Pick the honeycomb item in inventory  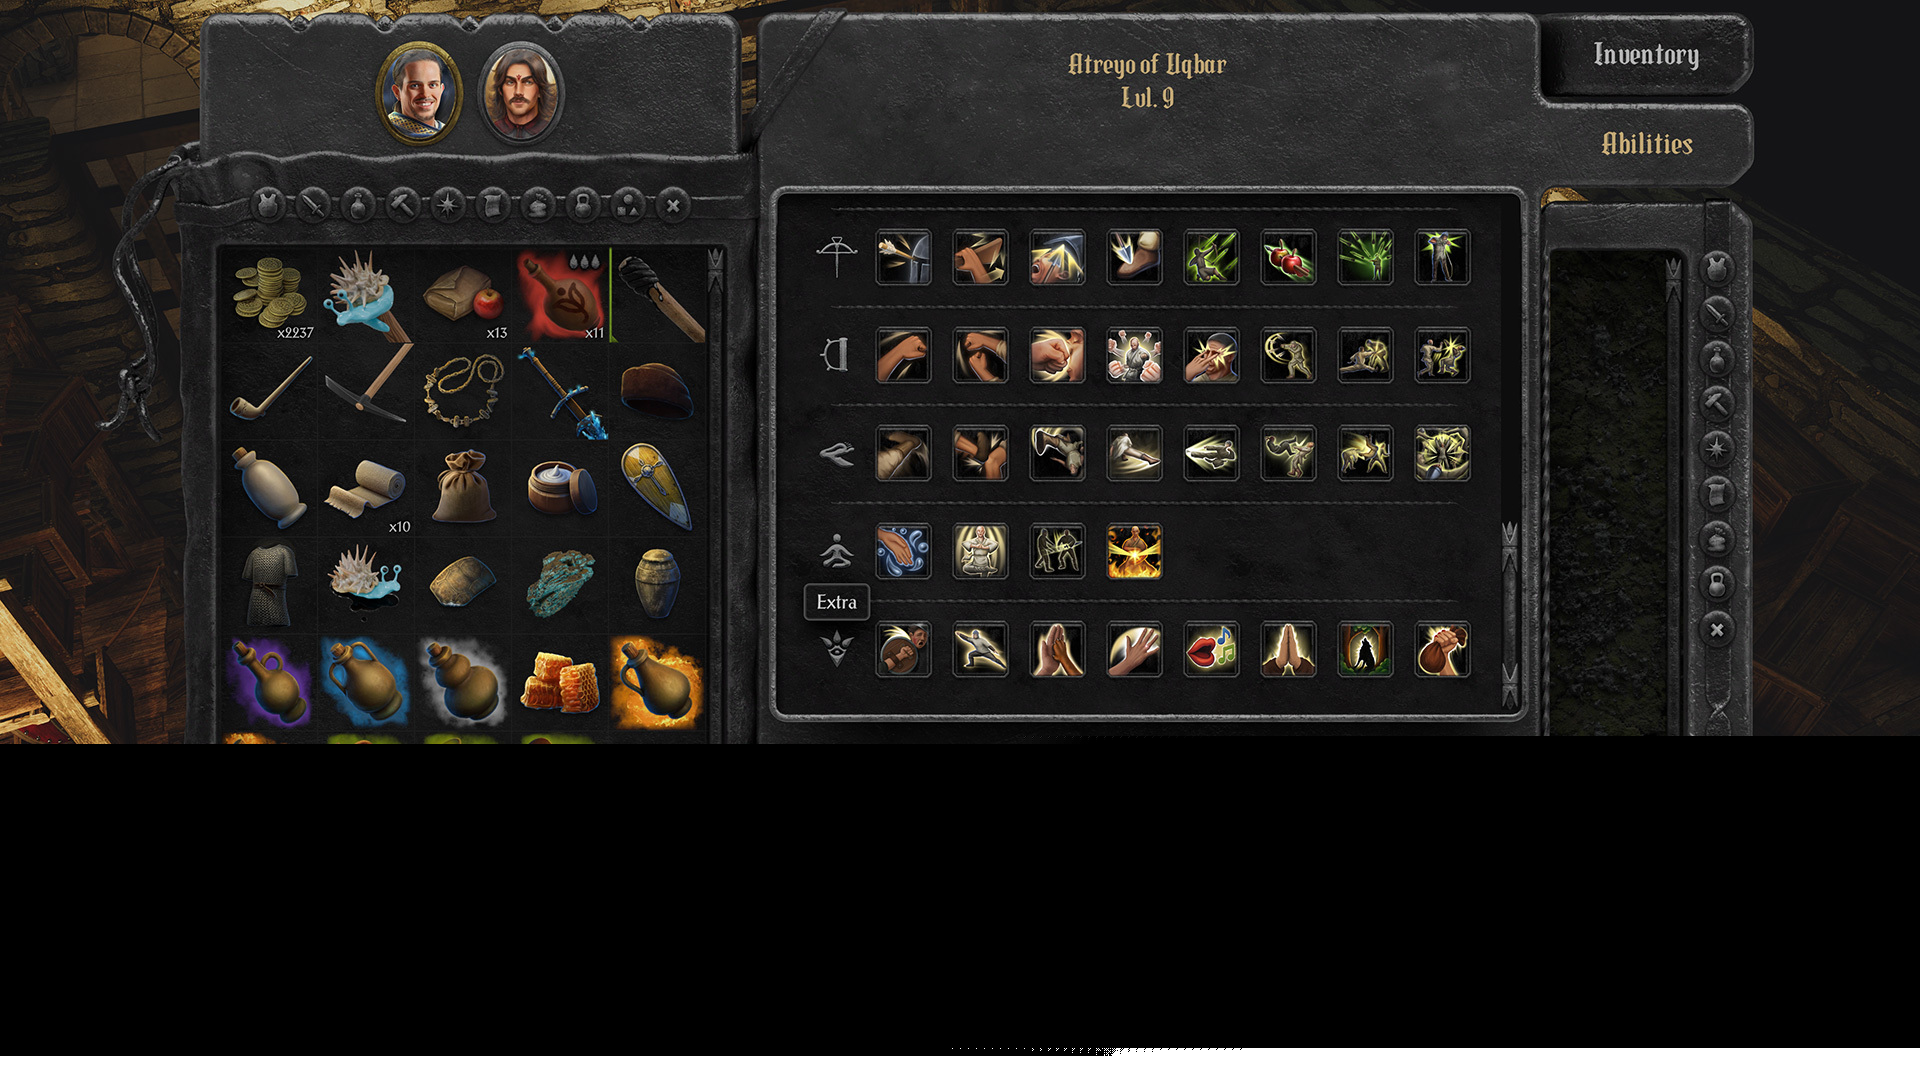(560, 682)
